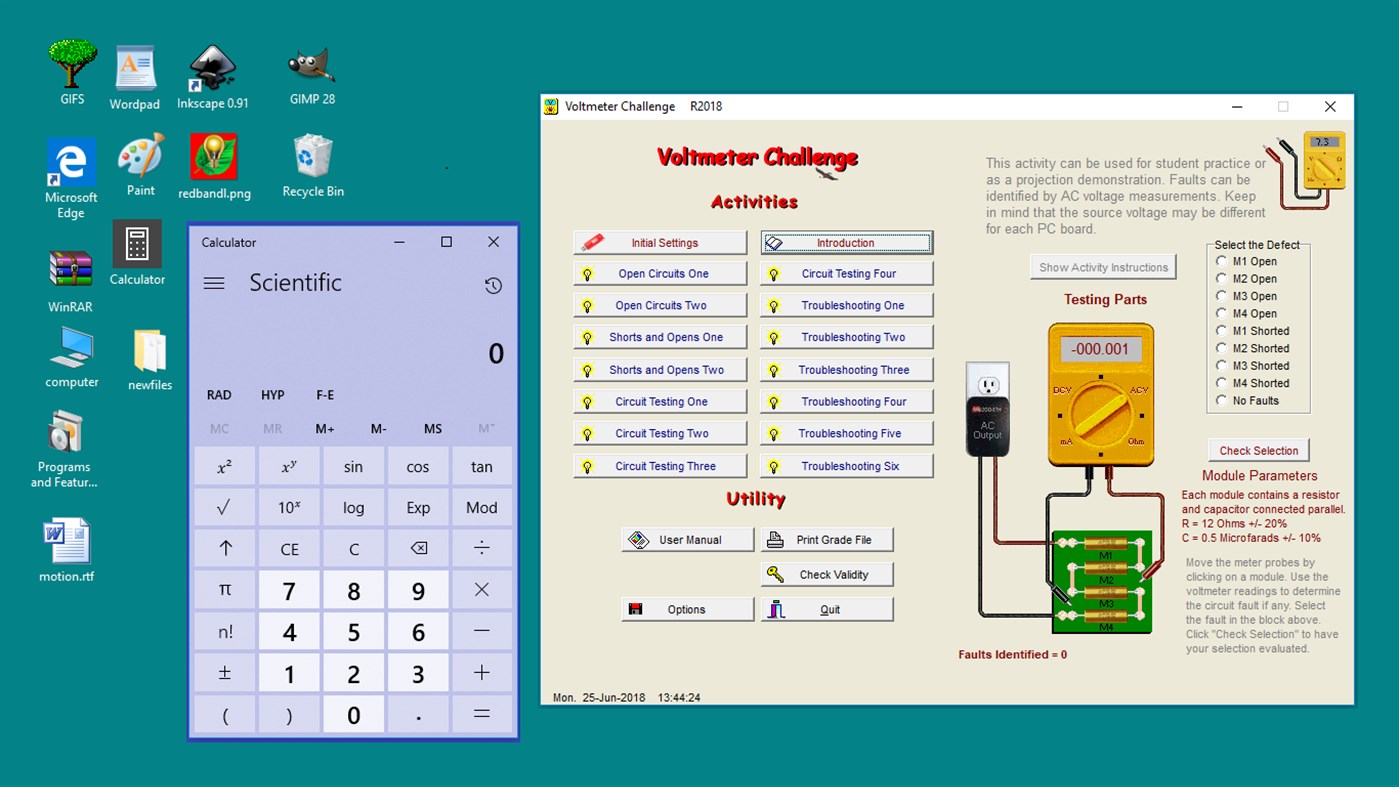Viewport: 1399px width, 787px height.
Task: Open the Calculator navigation menu
Action: tap(213, 283)
